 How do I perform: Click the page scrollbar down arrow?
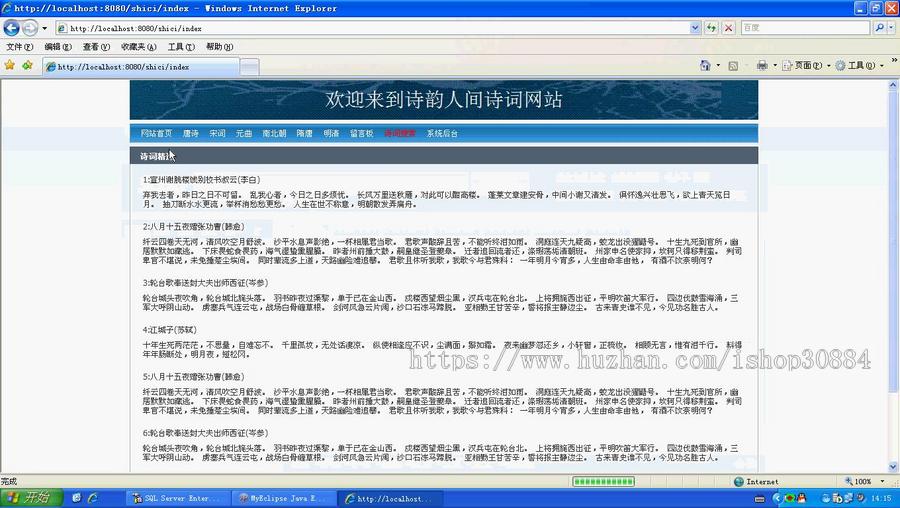[x=893, y=467]
